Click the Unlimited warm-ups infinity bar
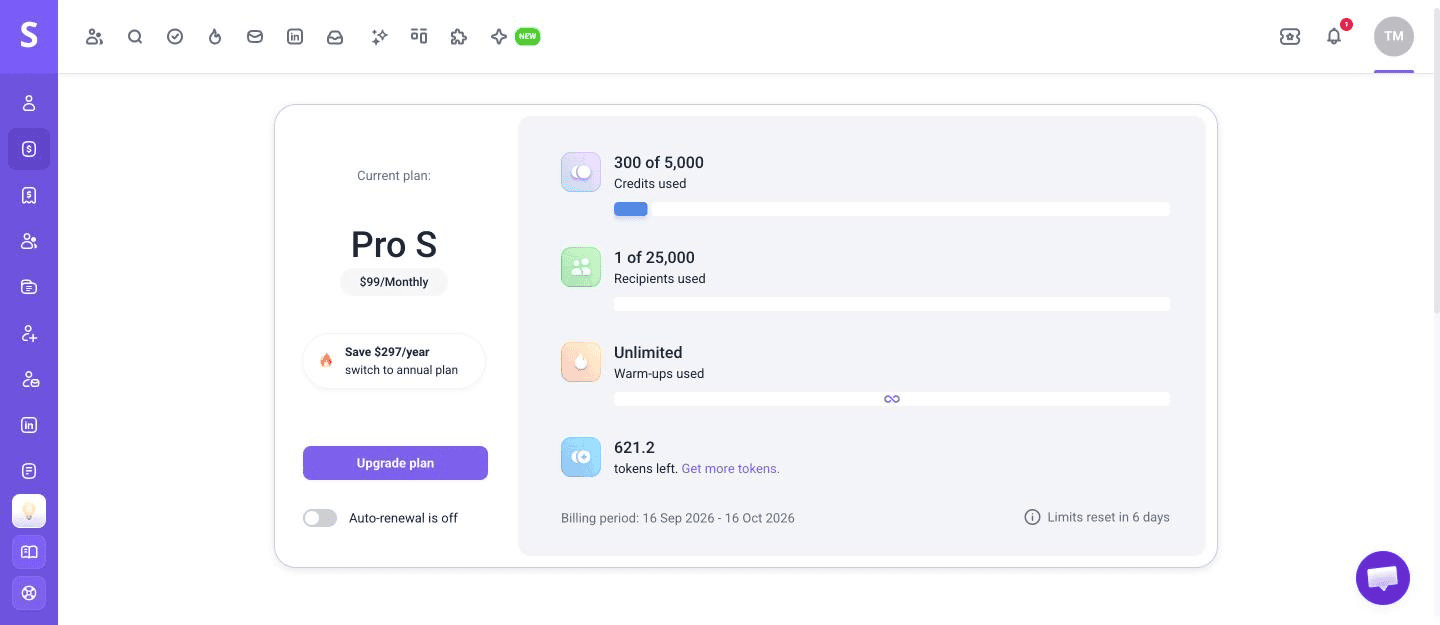The width and height of the screenshot is (1440, 625). [x=892, y=399]
